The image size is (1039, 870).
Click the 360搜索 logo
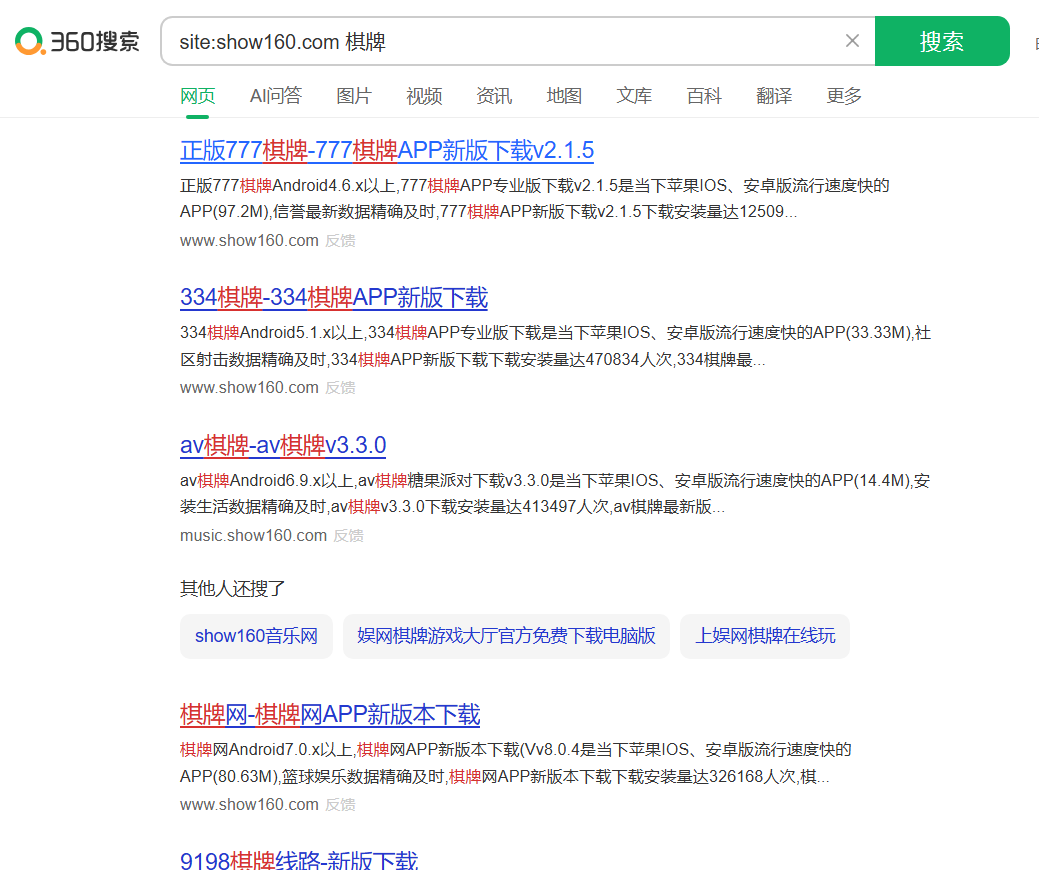(x=77, y=41)
